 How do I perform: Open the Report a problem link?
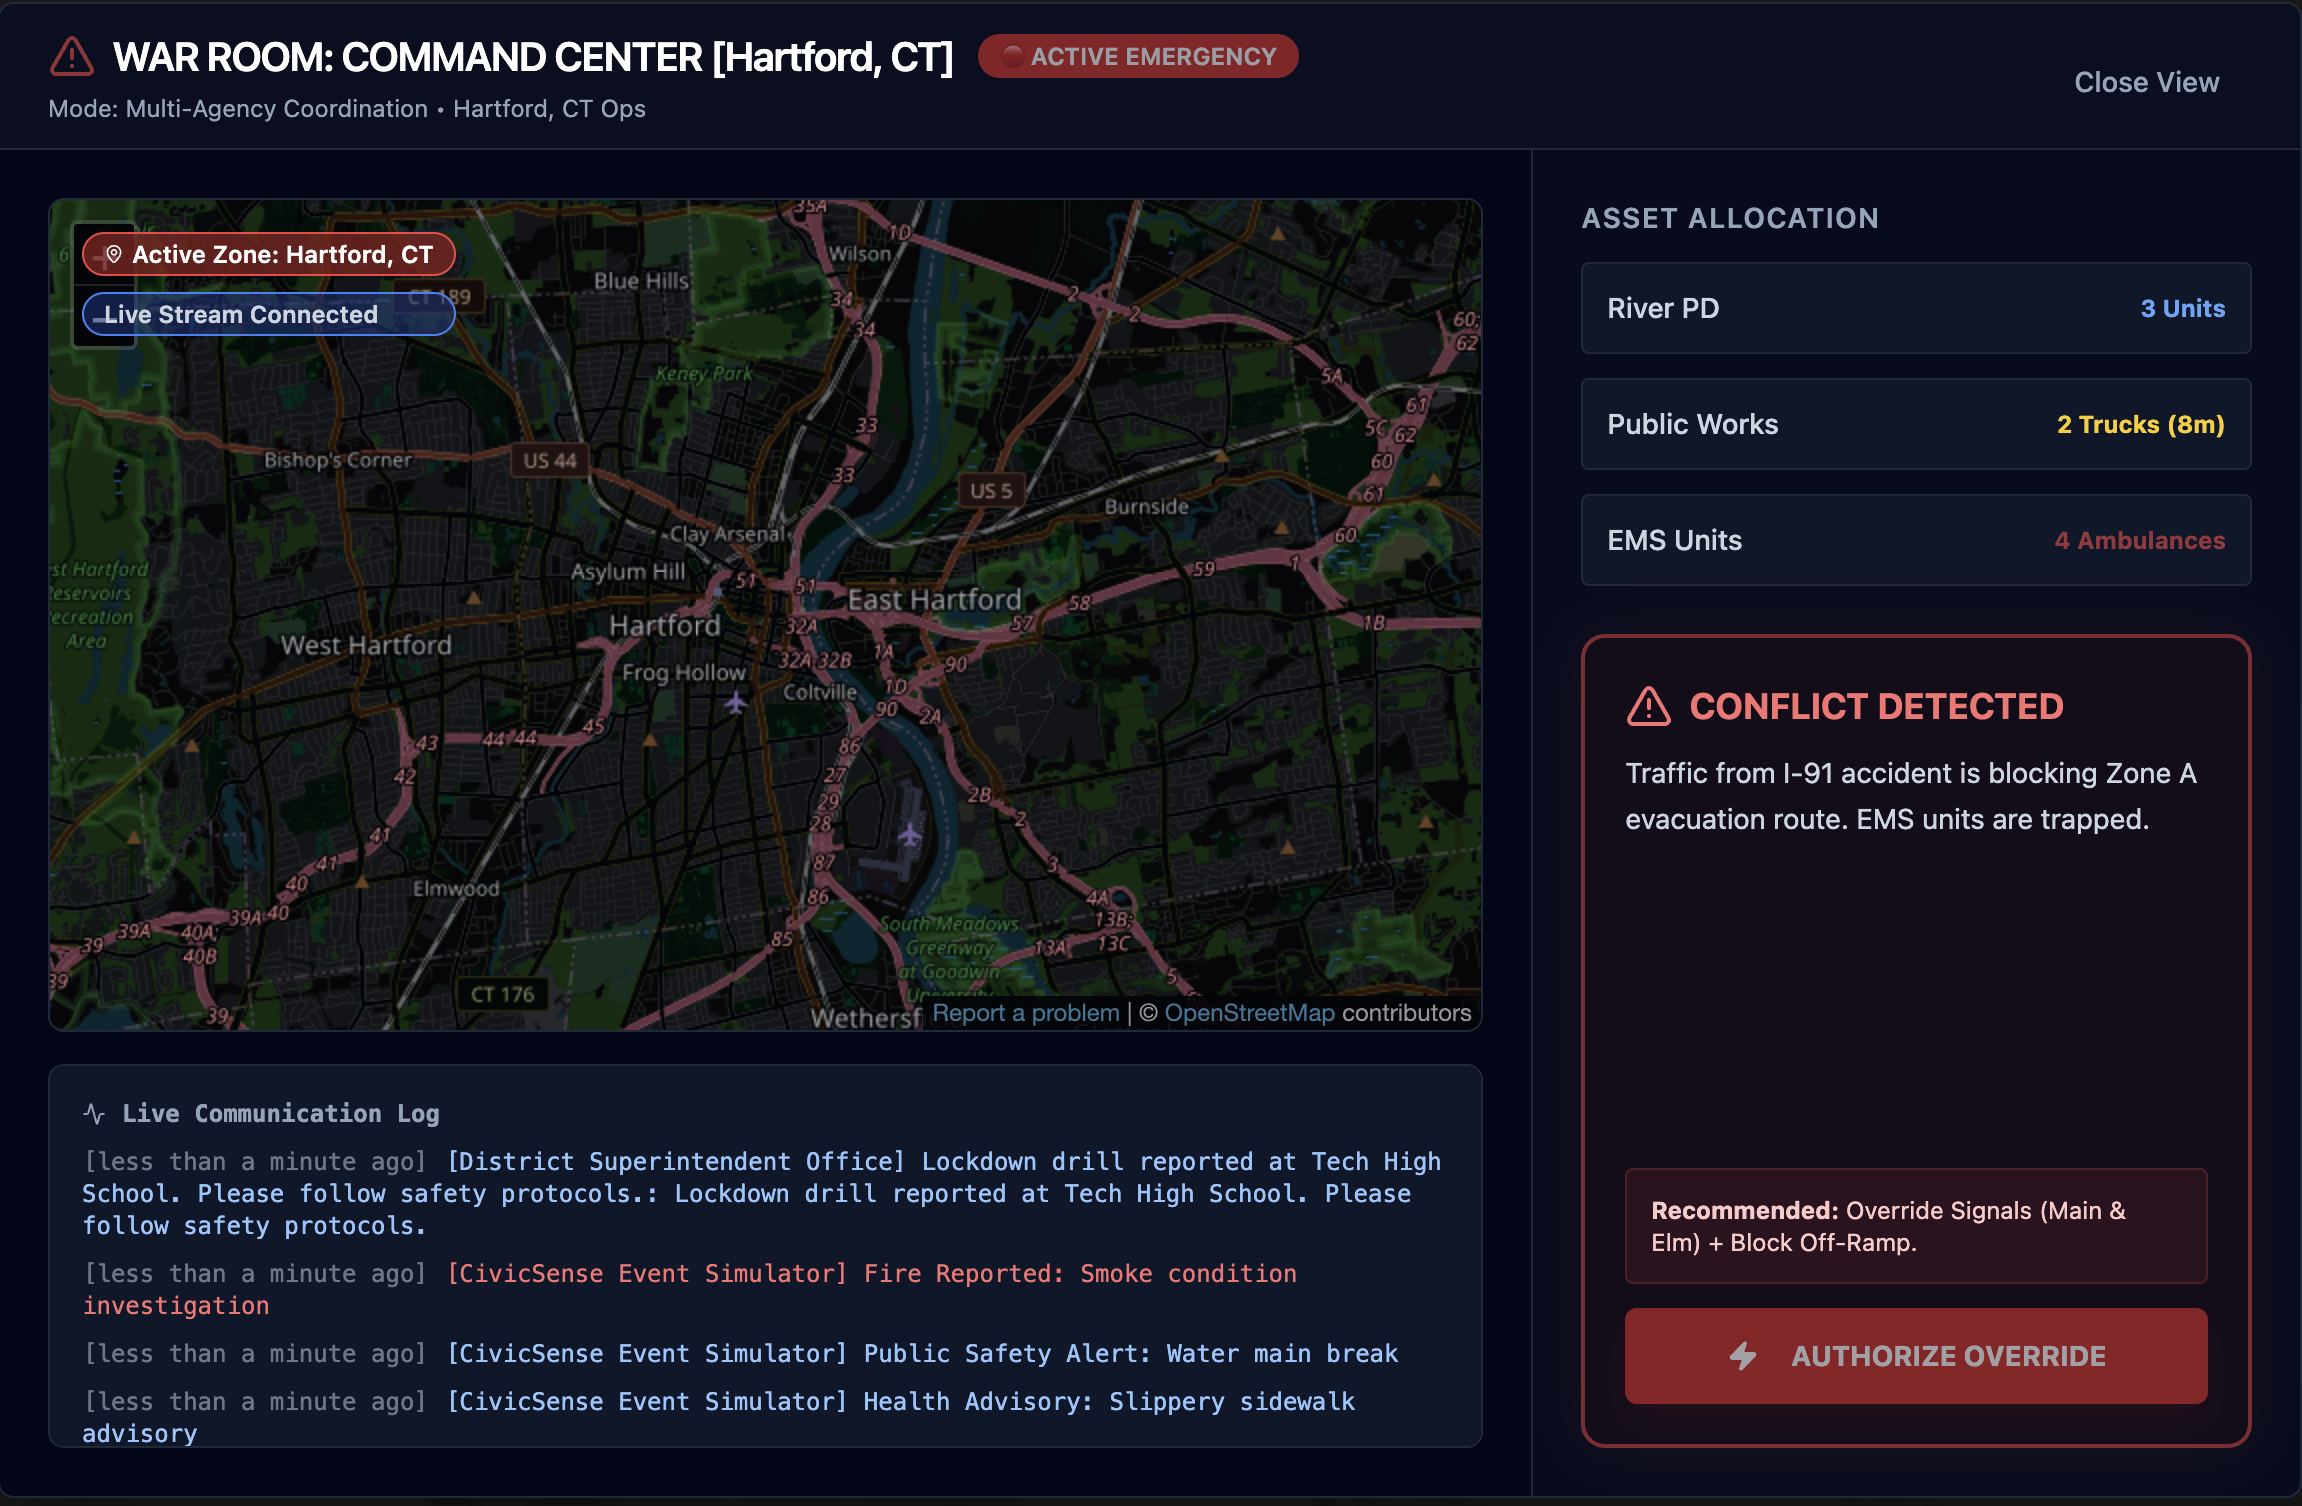(1025, 1013)
